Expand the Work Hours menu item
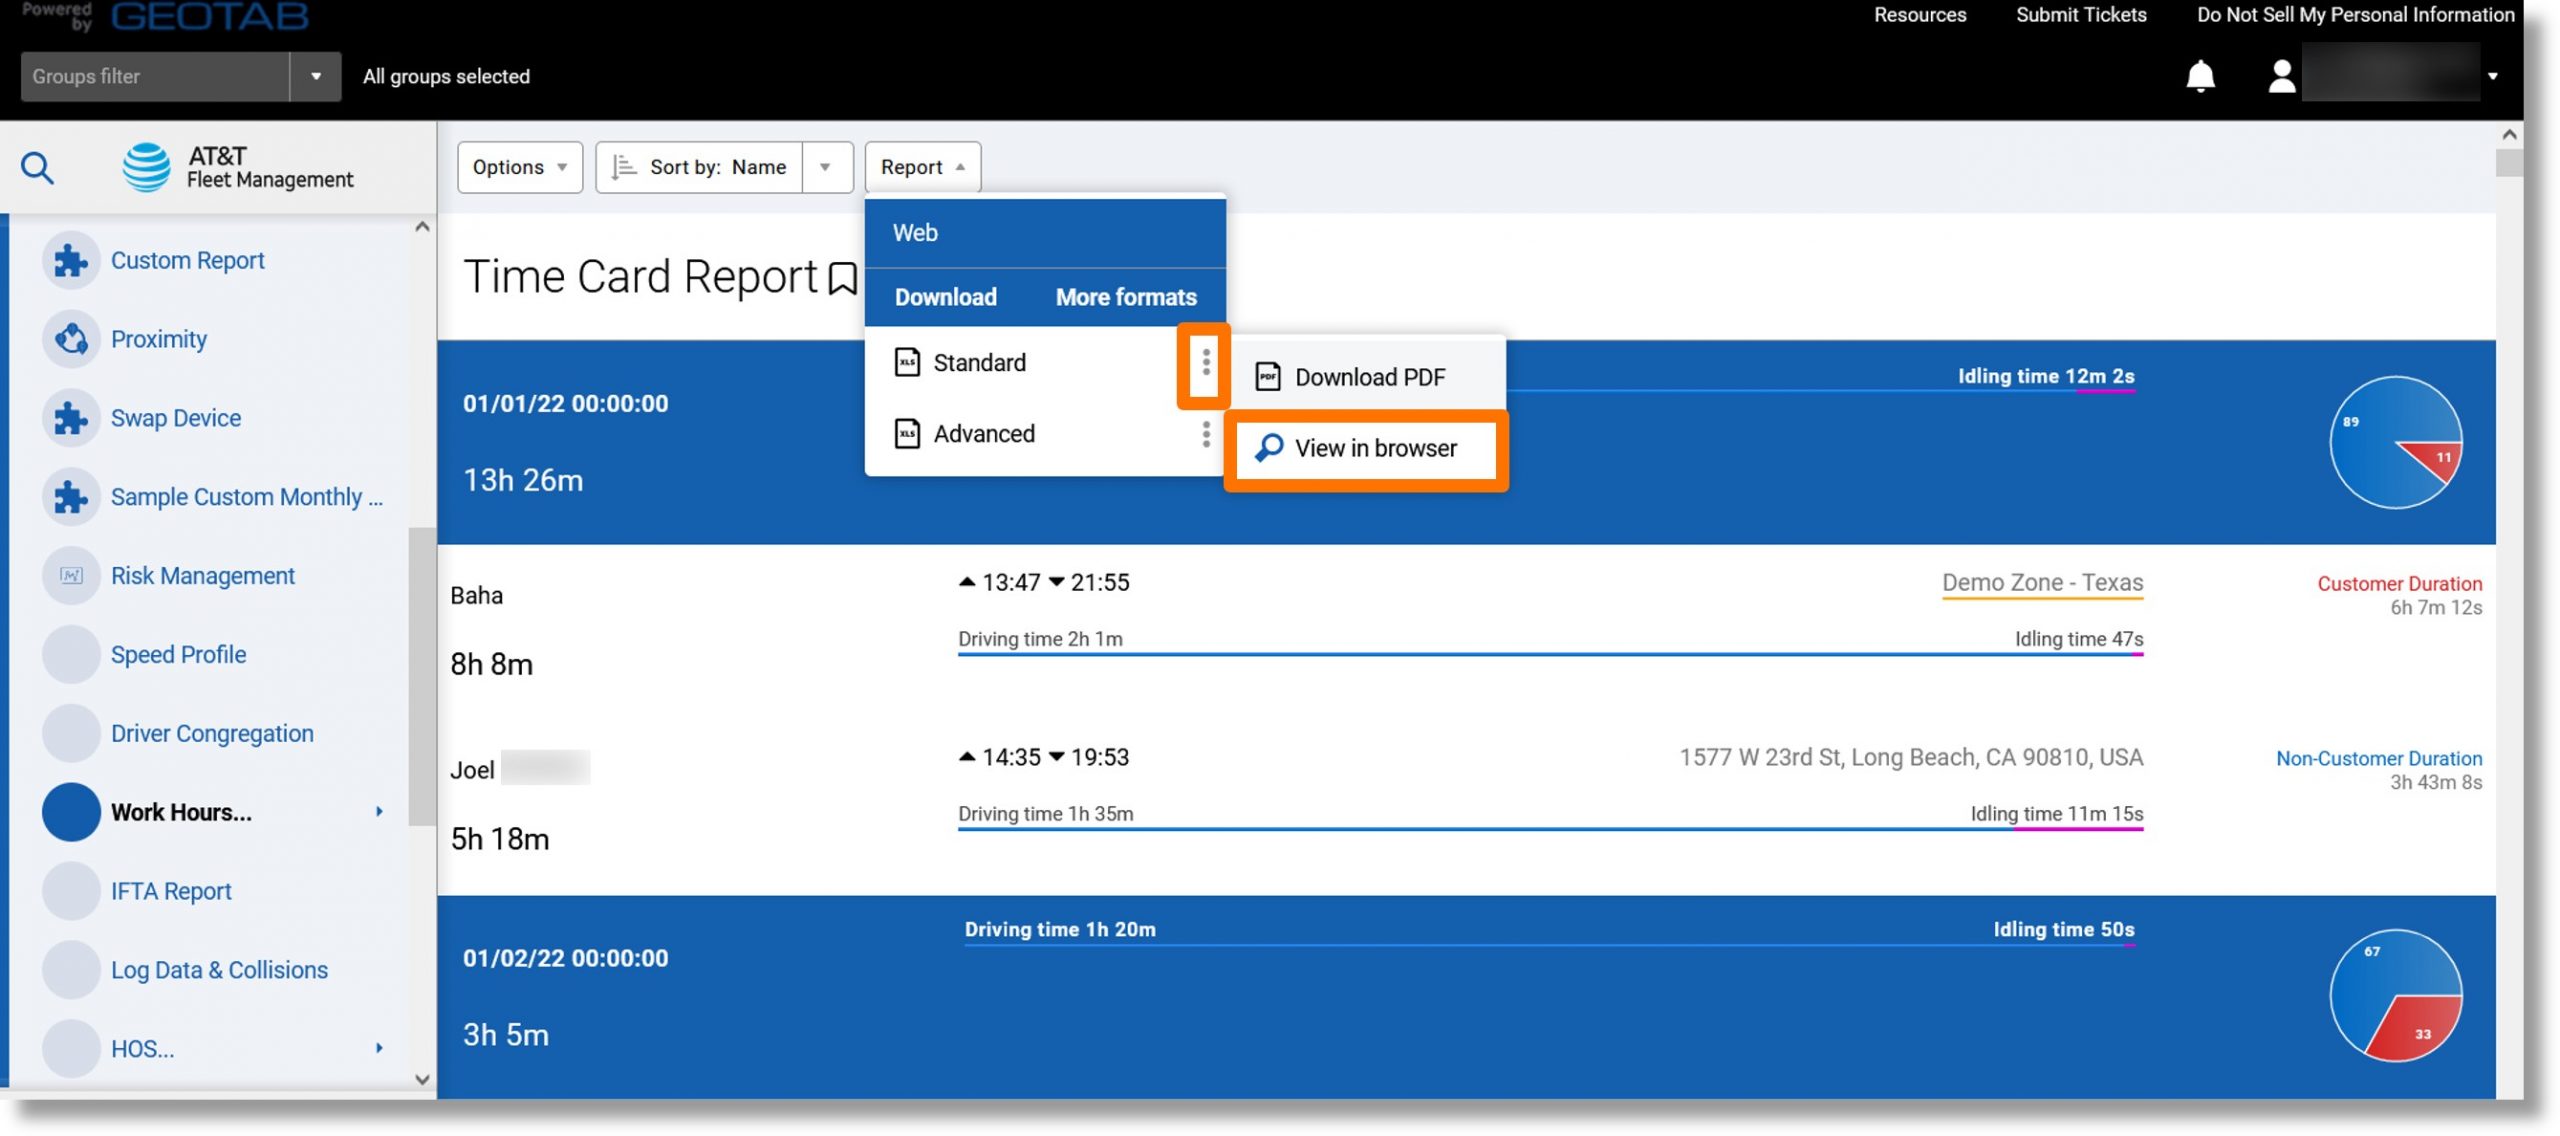This screenshot has height=1136, width=2560. [x=379, y=811]
